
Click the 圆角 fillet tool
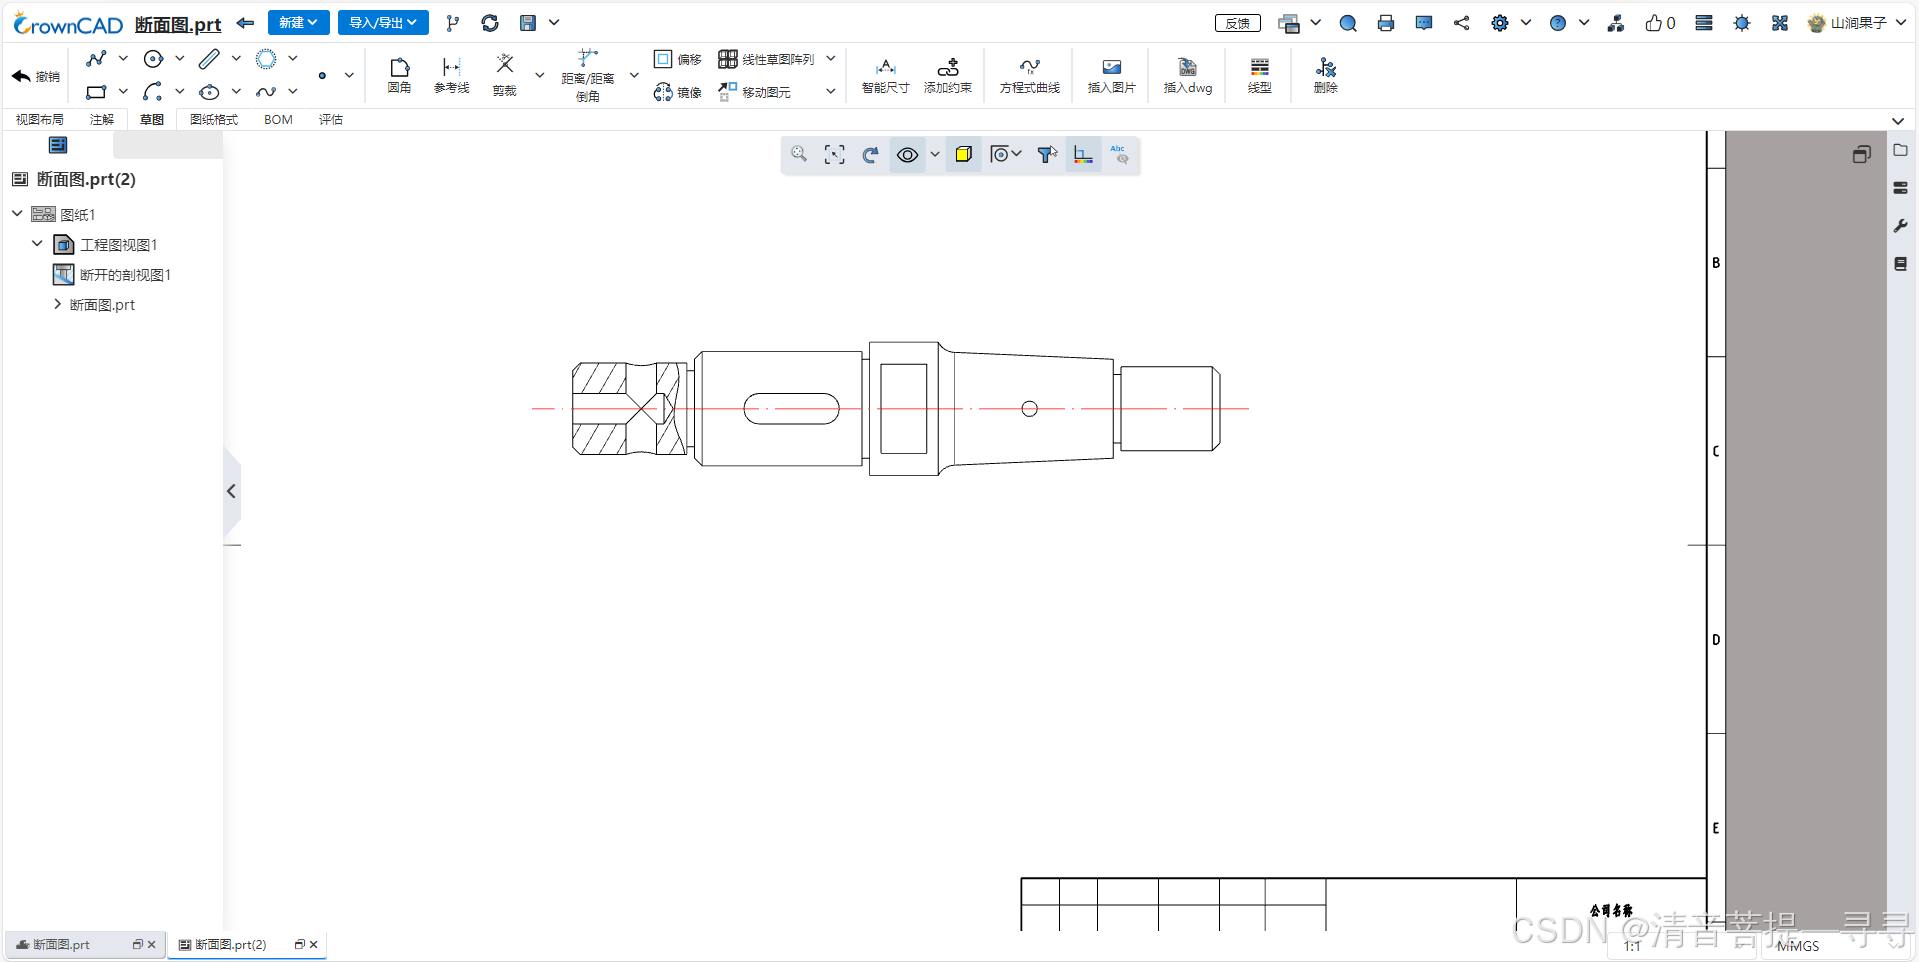(399, 75)
